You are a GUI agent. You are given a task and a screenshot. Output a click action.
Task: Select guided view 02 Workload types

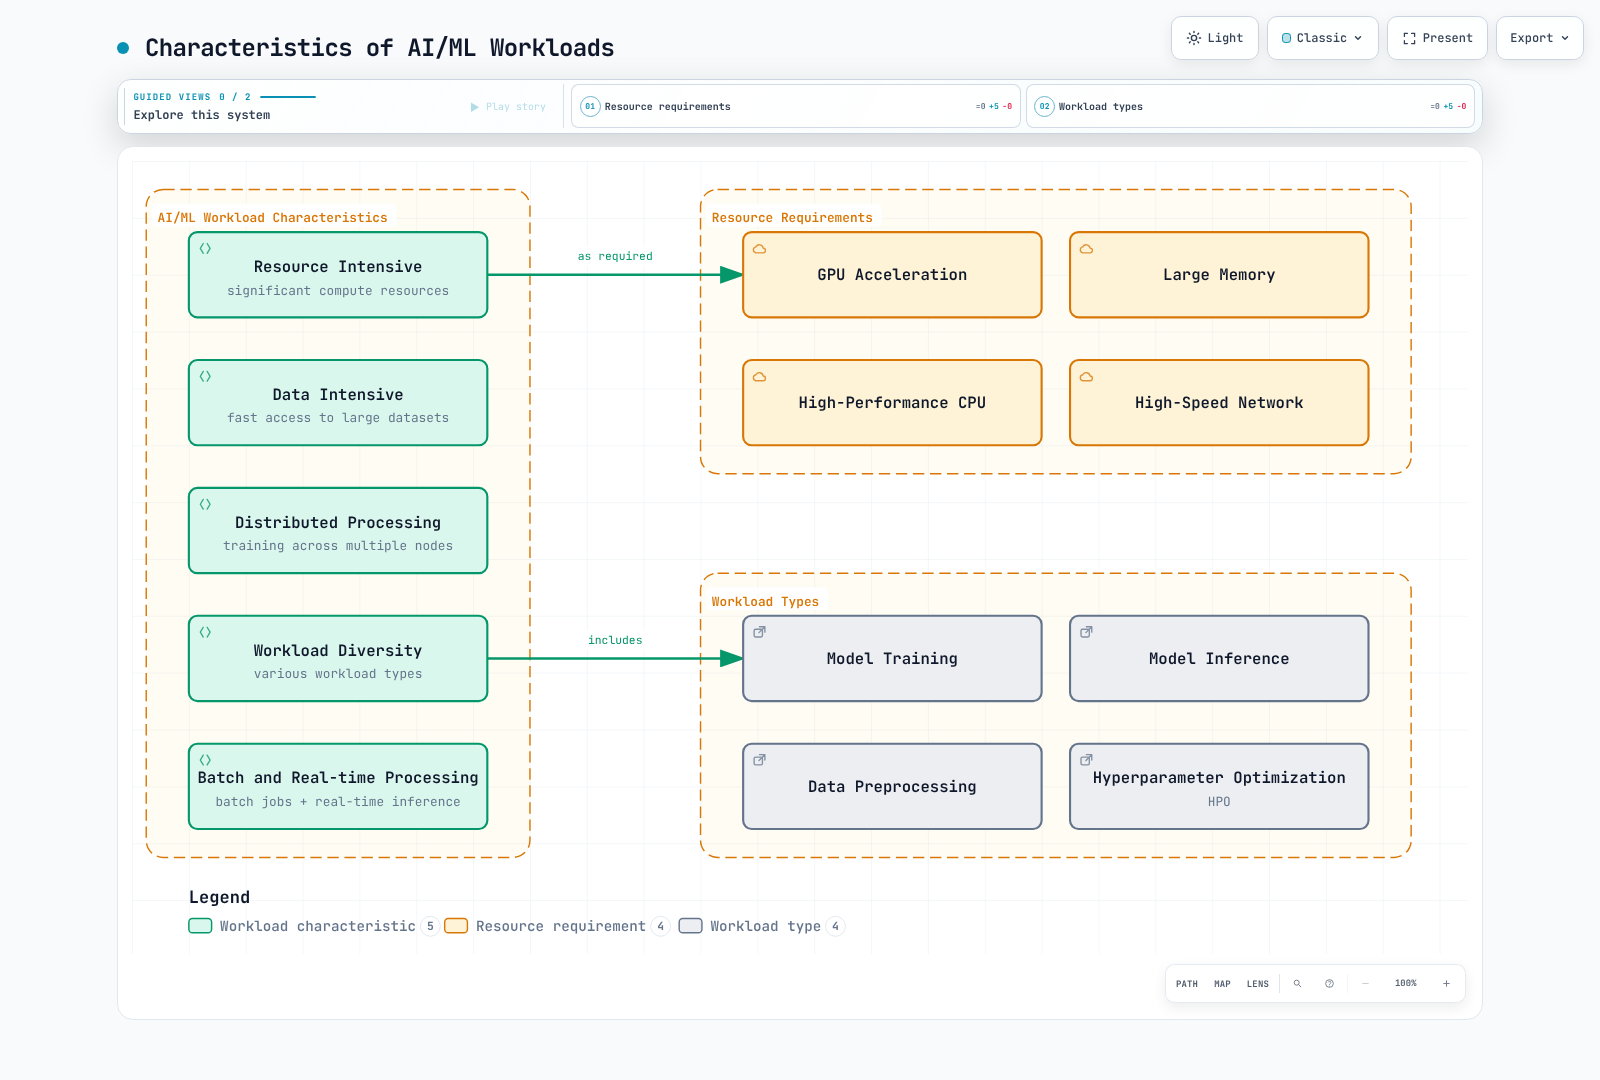tap(1250, 106)
